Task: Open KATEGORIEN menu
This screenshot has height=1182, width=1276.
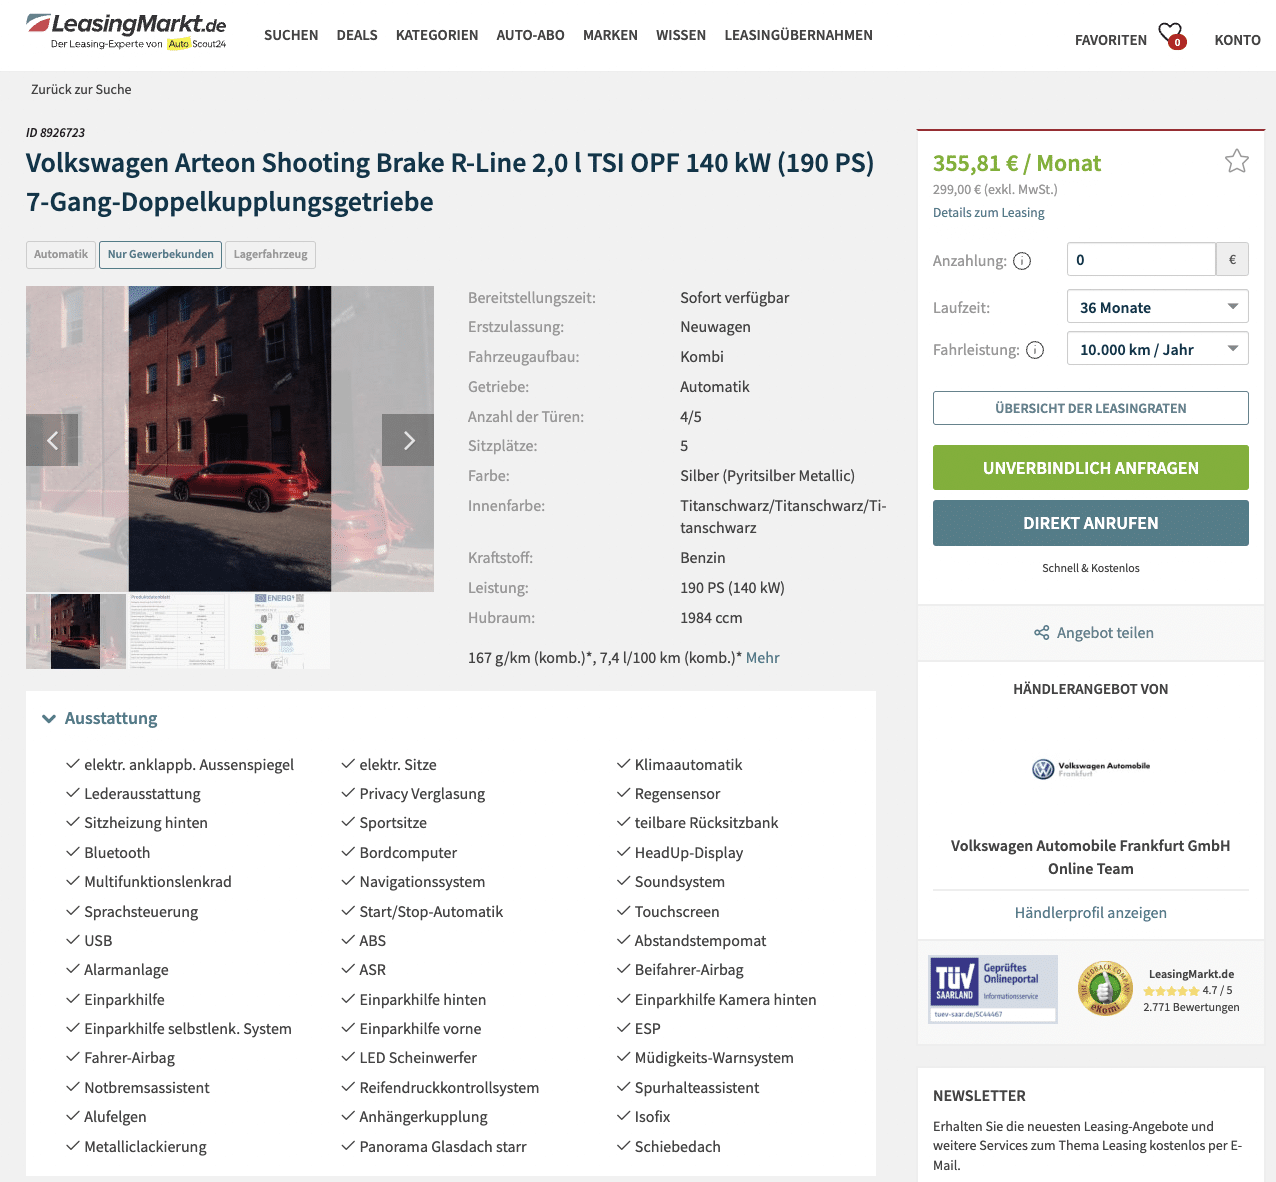Action: (x=437, y=35)
